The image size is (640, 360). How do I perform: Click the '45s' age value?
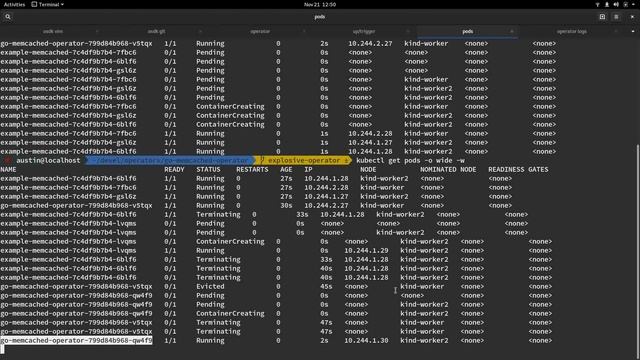[326, 287]
